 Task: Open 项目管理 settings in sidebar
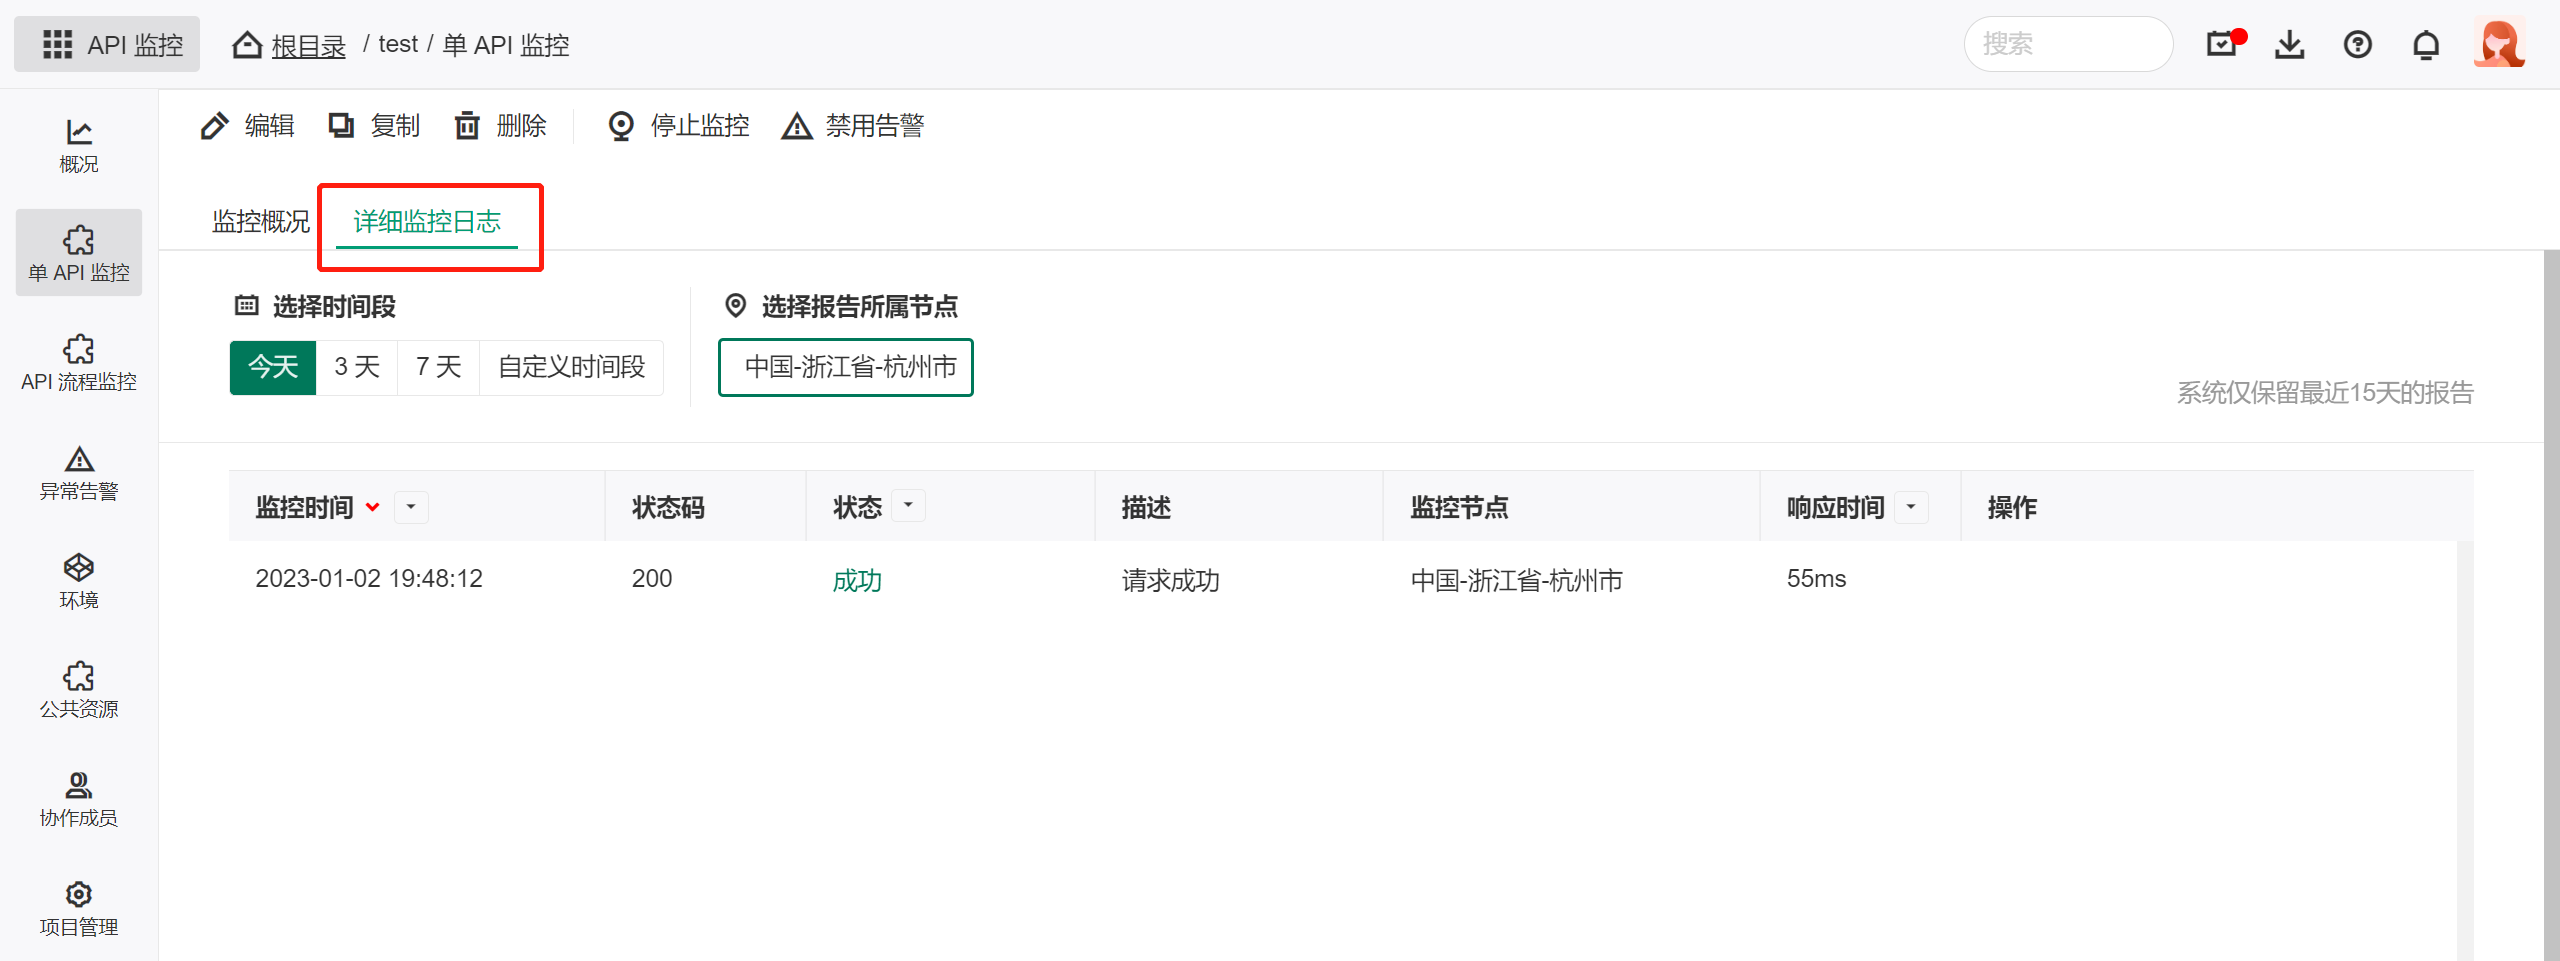pos(79,908)
